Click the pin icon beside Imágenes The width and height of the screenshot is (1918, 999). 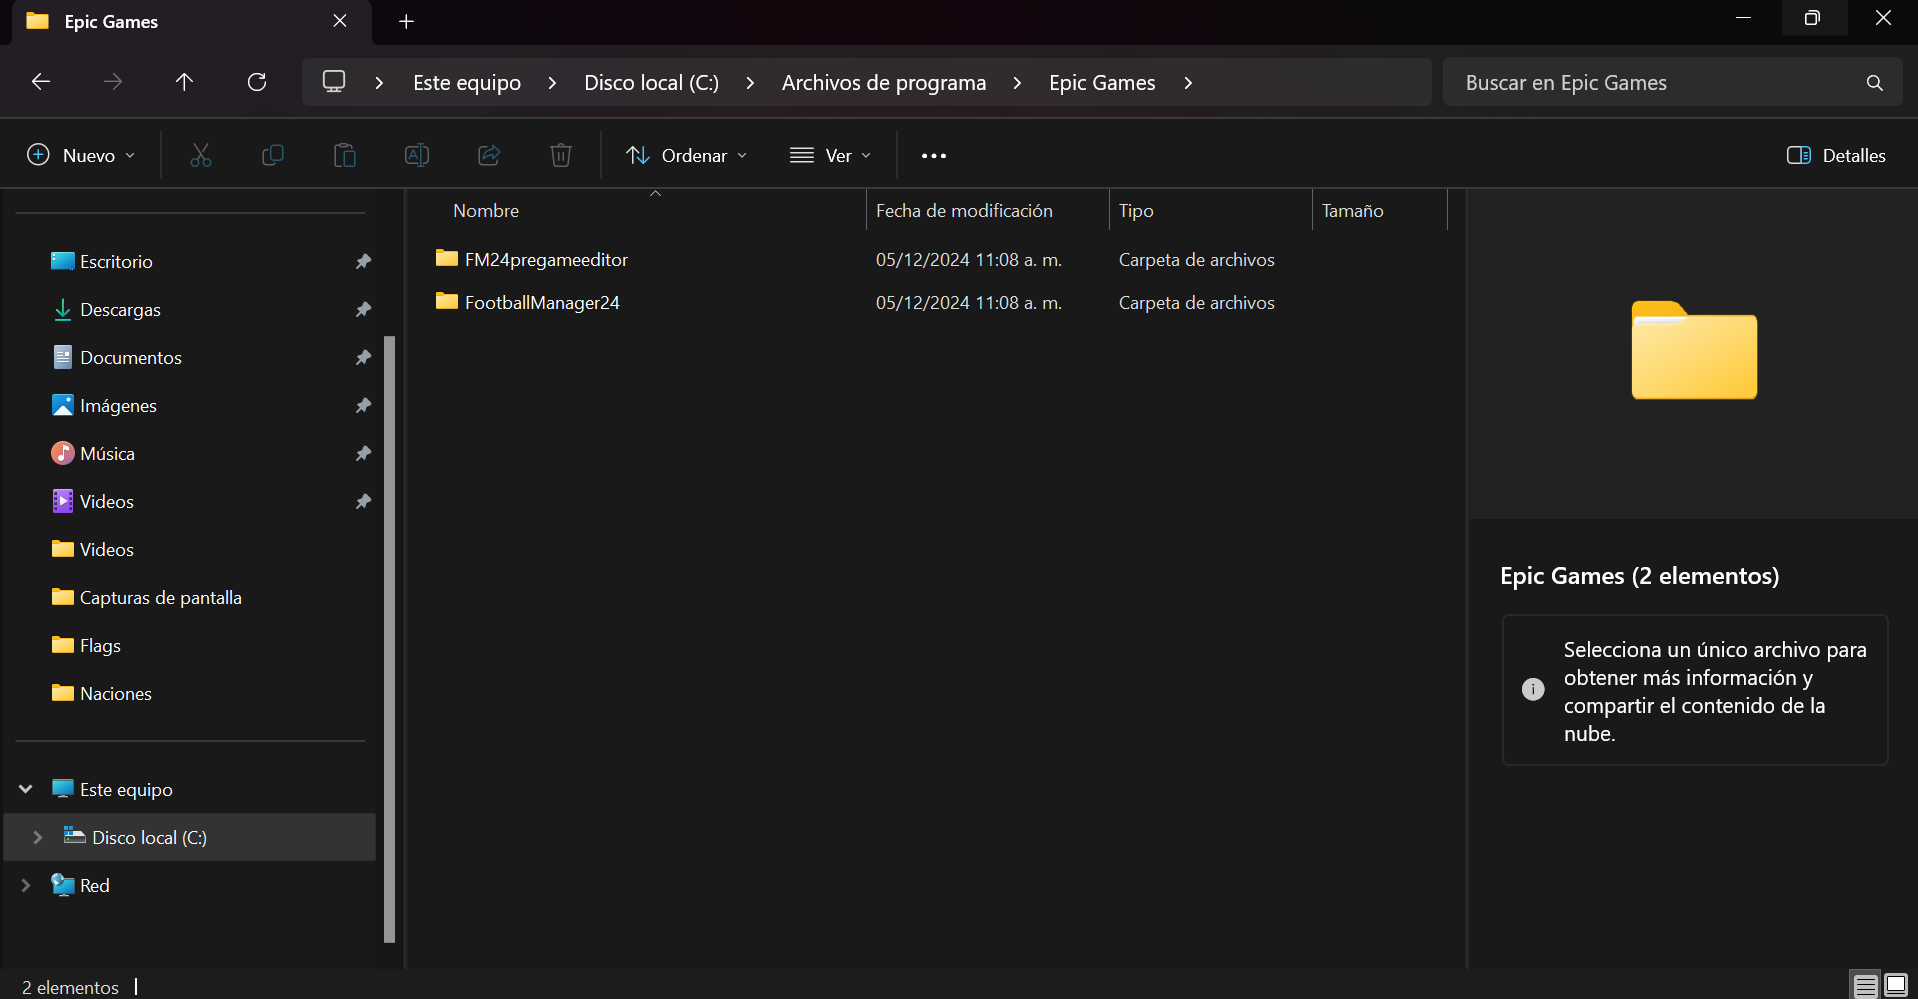point(363,405)
